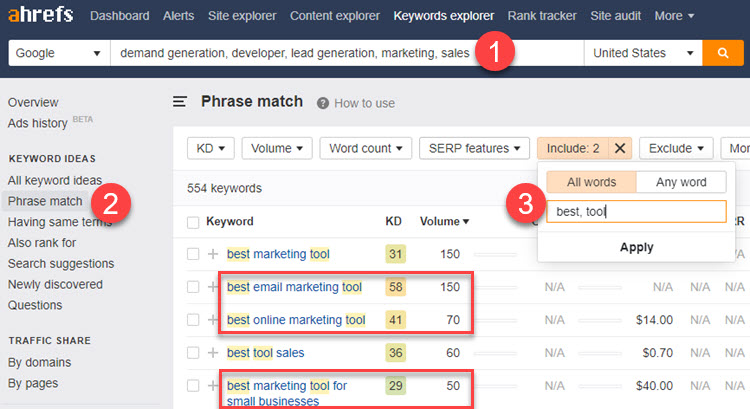The height and width of the screenshot is (409, 750).
Task: Click plus icon next to best tool sales
Action: [213, 353]
